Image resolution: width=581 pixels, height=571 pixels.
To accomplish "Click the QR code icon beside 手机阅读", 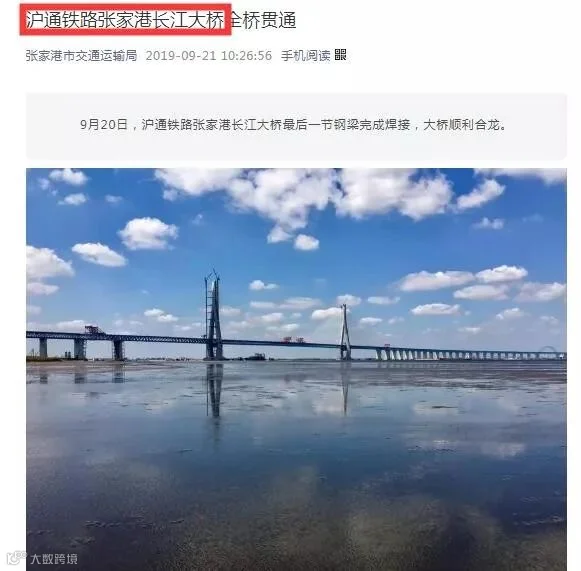I will [x=340, y=55].
